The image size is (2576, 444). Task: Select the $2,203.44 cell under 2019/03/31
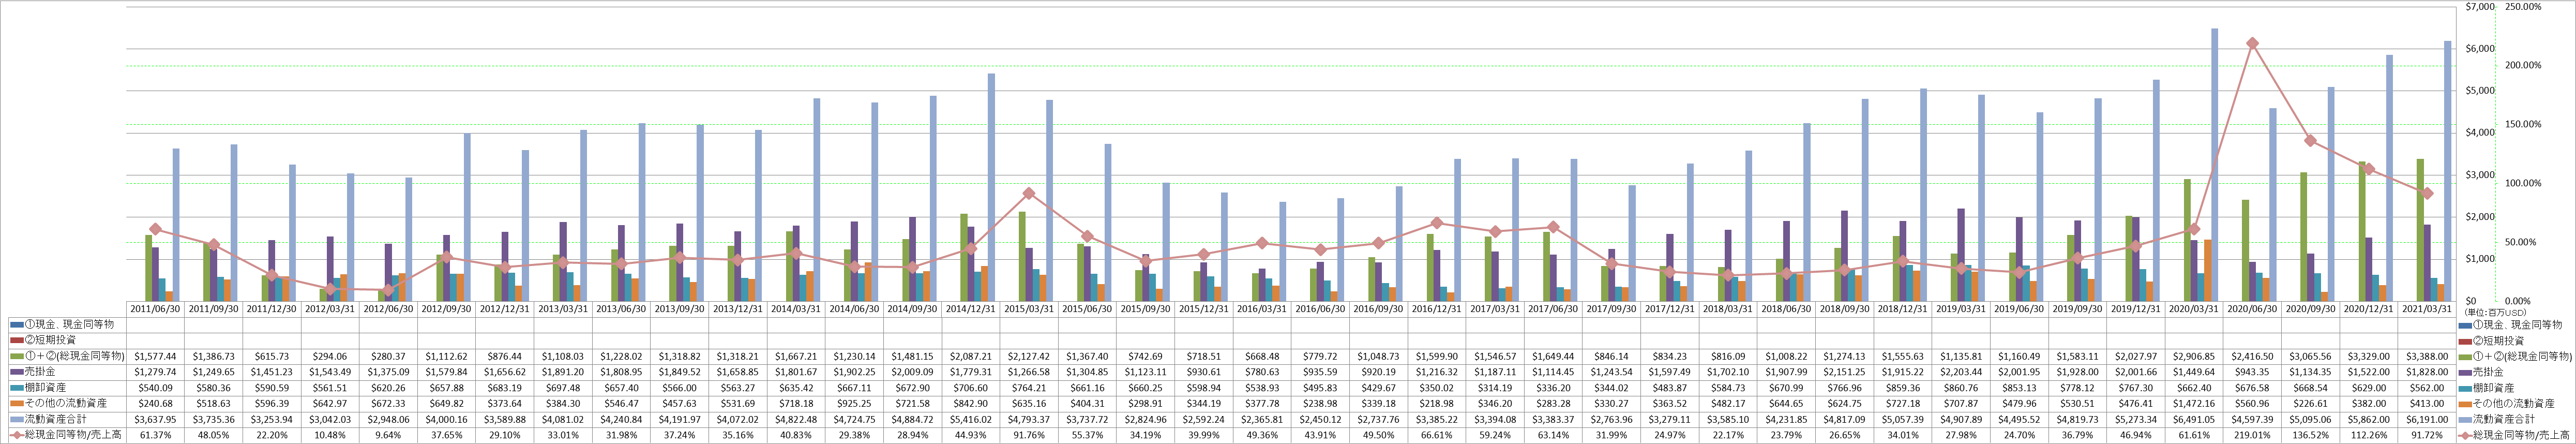pyautogui.click(x=1962, y=372)
